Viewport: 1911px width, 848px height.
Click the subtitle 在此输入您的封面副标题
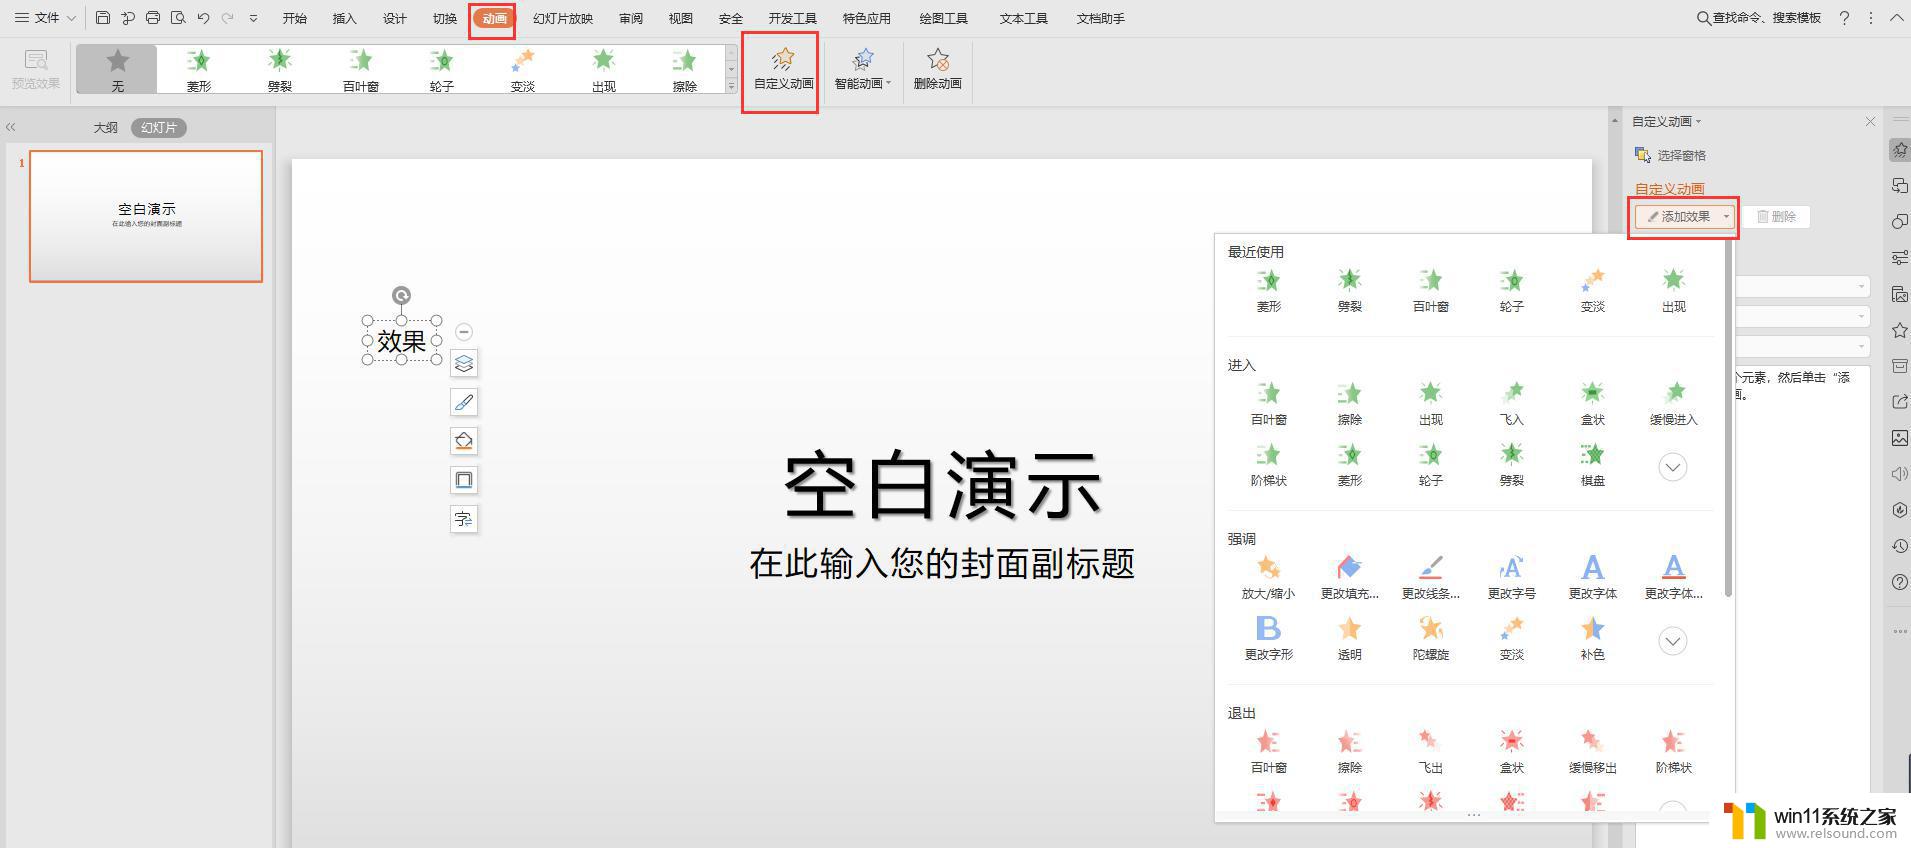pyautogui.click(x=942, y=563)
